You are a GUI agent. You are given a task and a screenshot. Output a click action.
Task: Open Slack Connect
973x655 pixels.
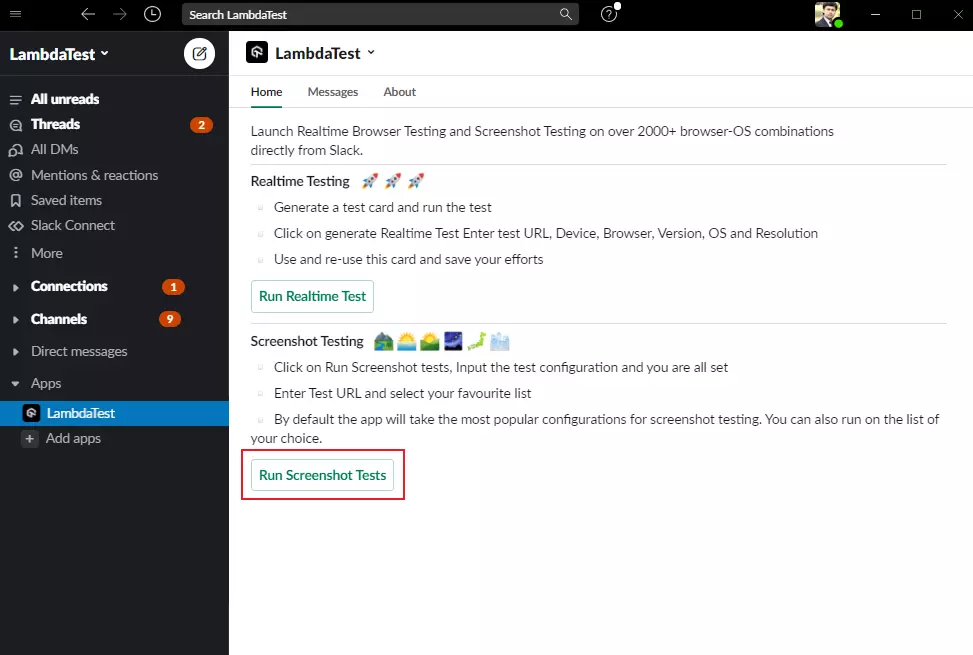point(74,225)
